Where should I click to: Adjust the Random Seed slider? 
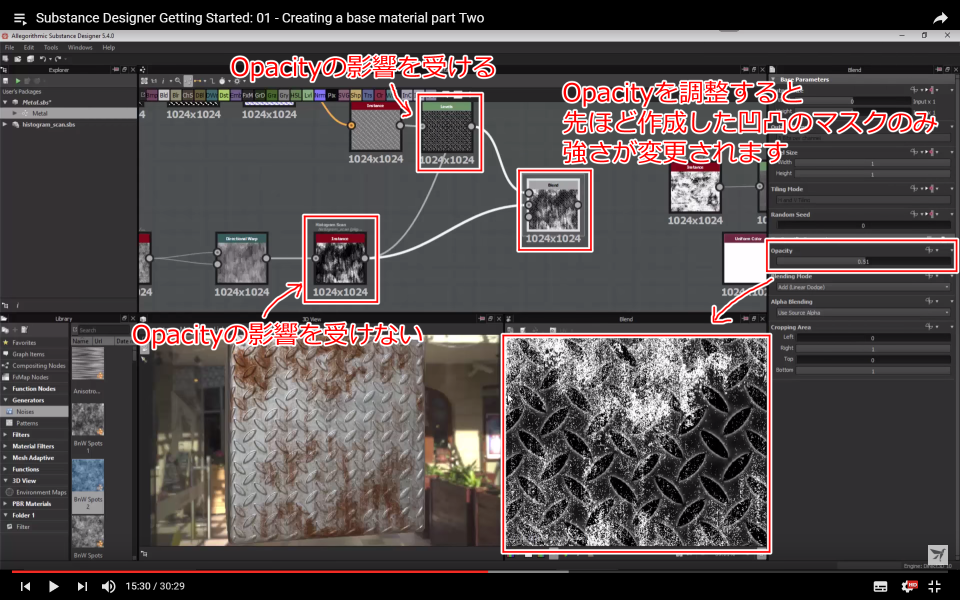point(863,226)
